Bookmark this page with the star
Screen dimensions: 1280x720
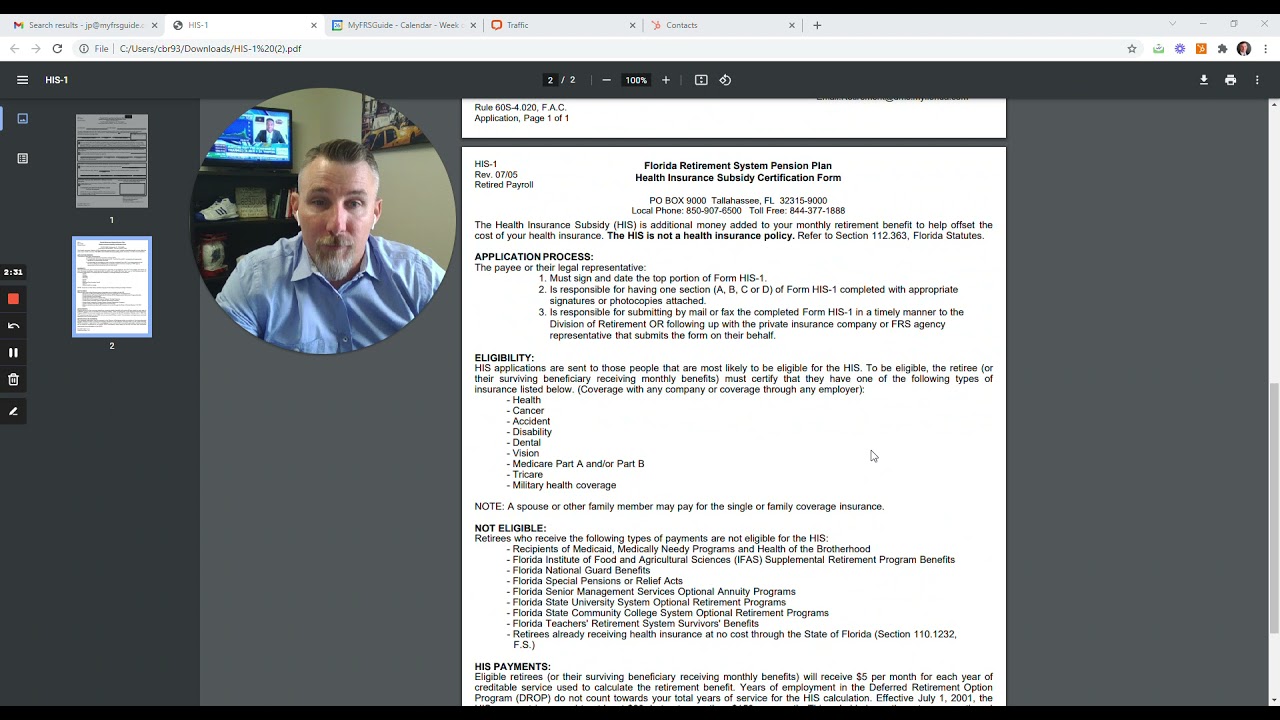point(1132,48)
